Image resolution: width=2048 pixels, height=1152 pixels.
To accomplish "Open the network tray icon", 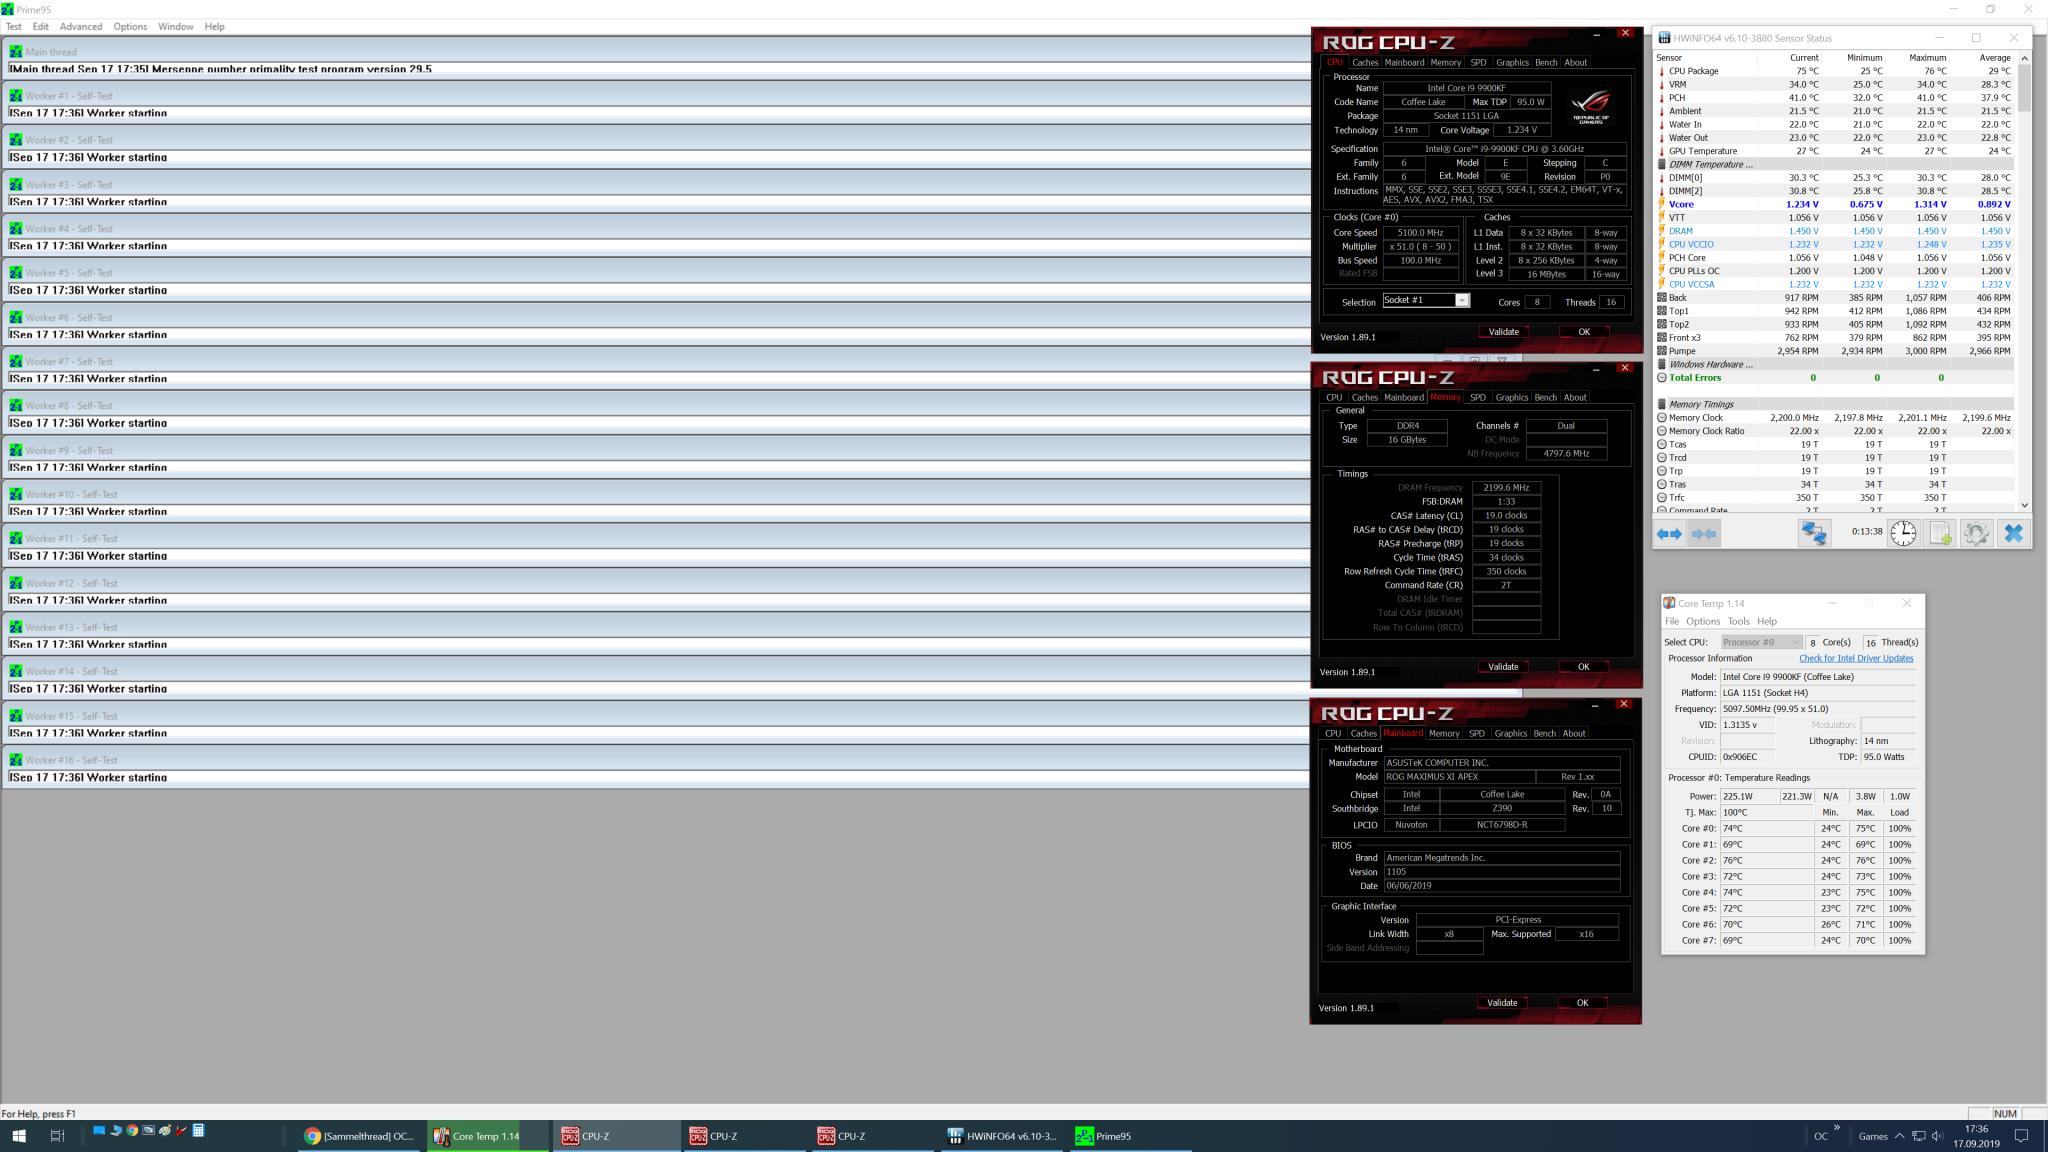I will [x=1919, y=1136].
